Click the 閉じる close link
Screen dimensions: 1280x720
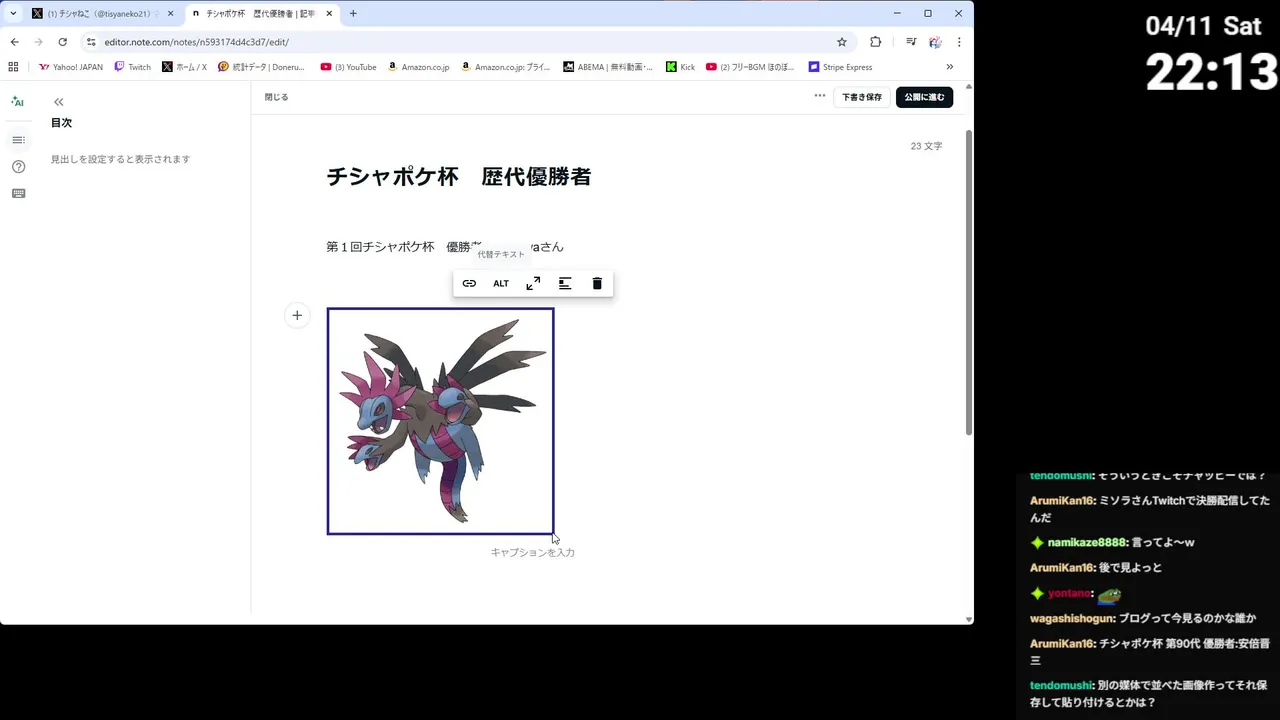point(277,97)
